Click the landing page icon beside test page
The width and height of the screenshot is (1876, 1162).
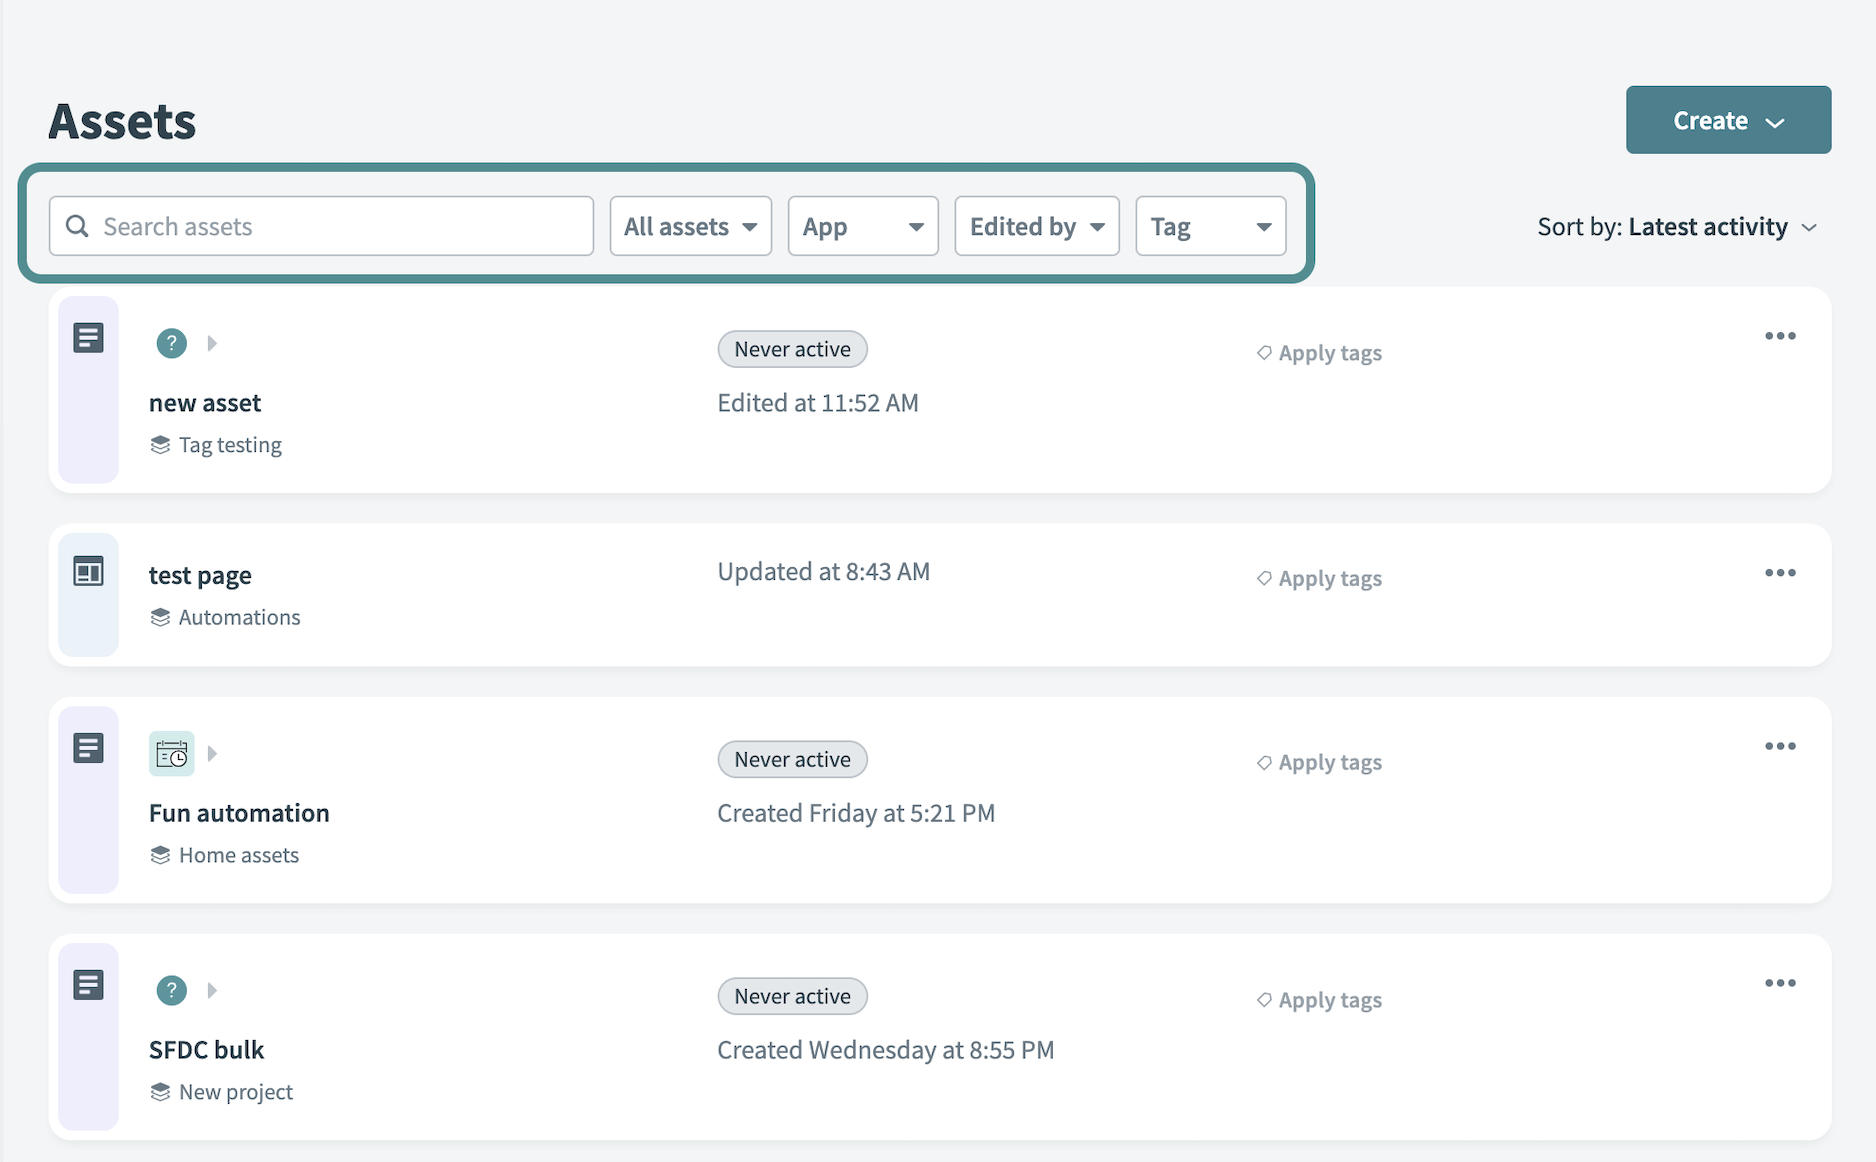coord(88,571)
